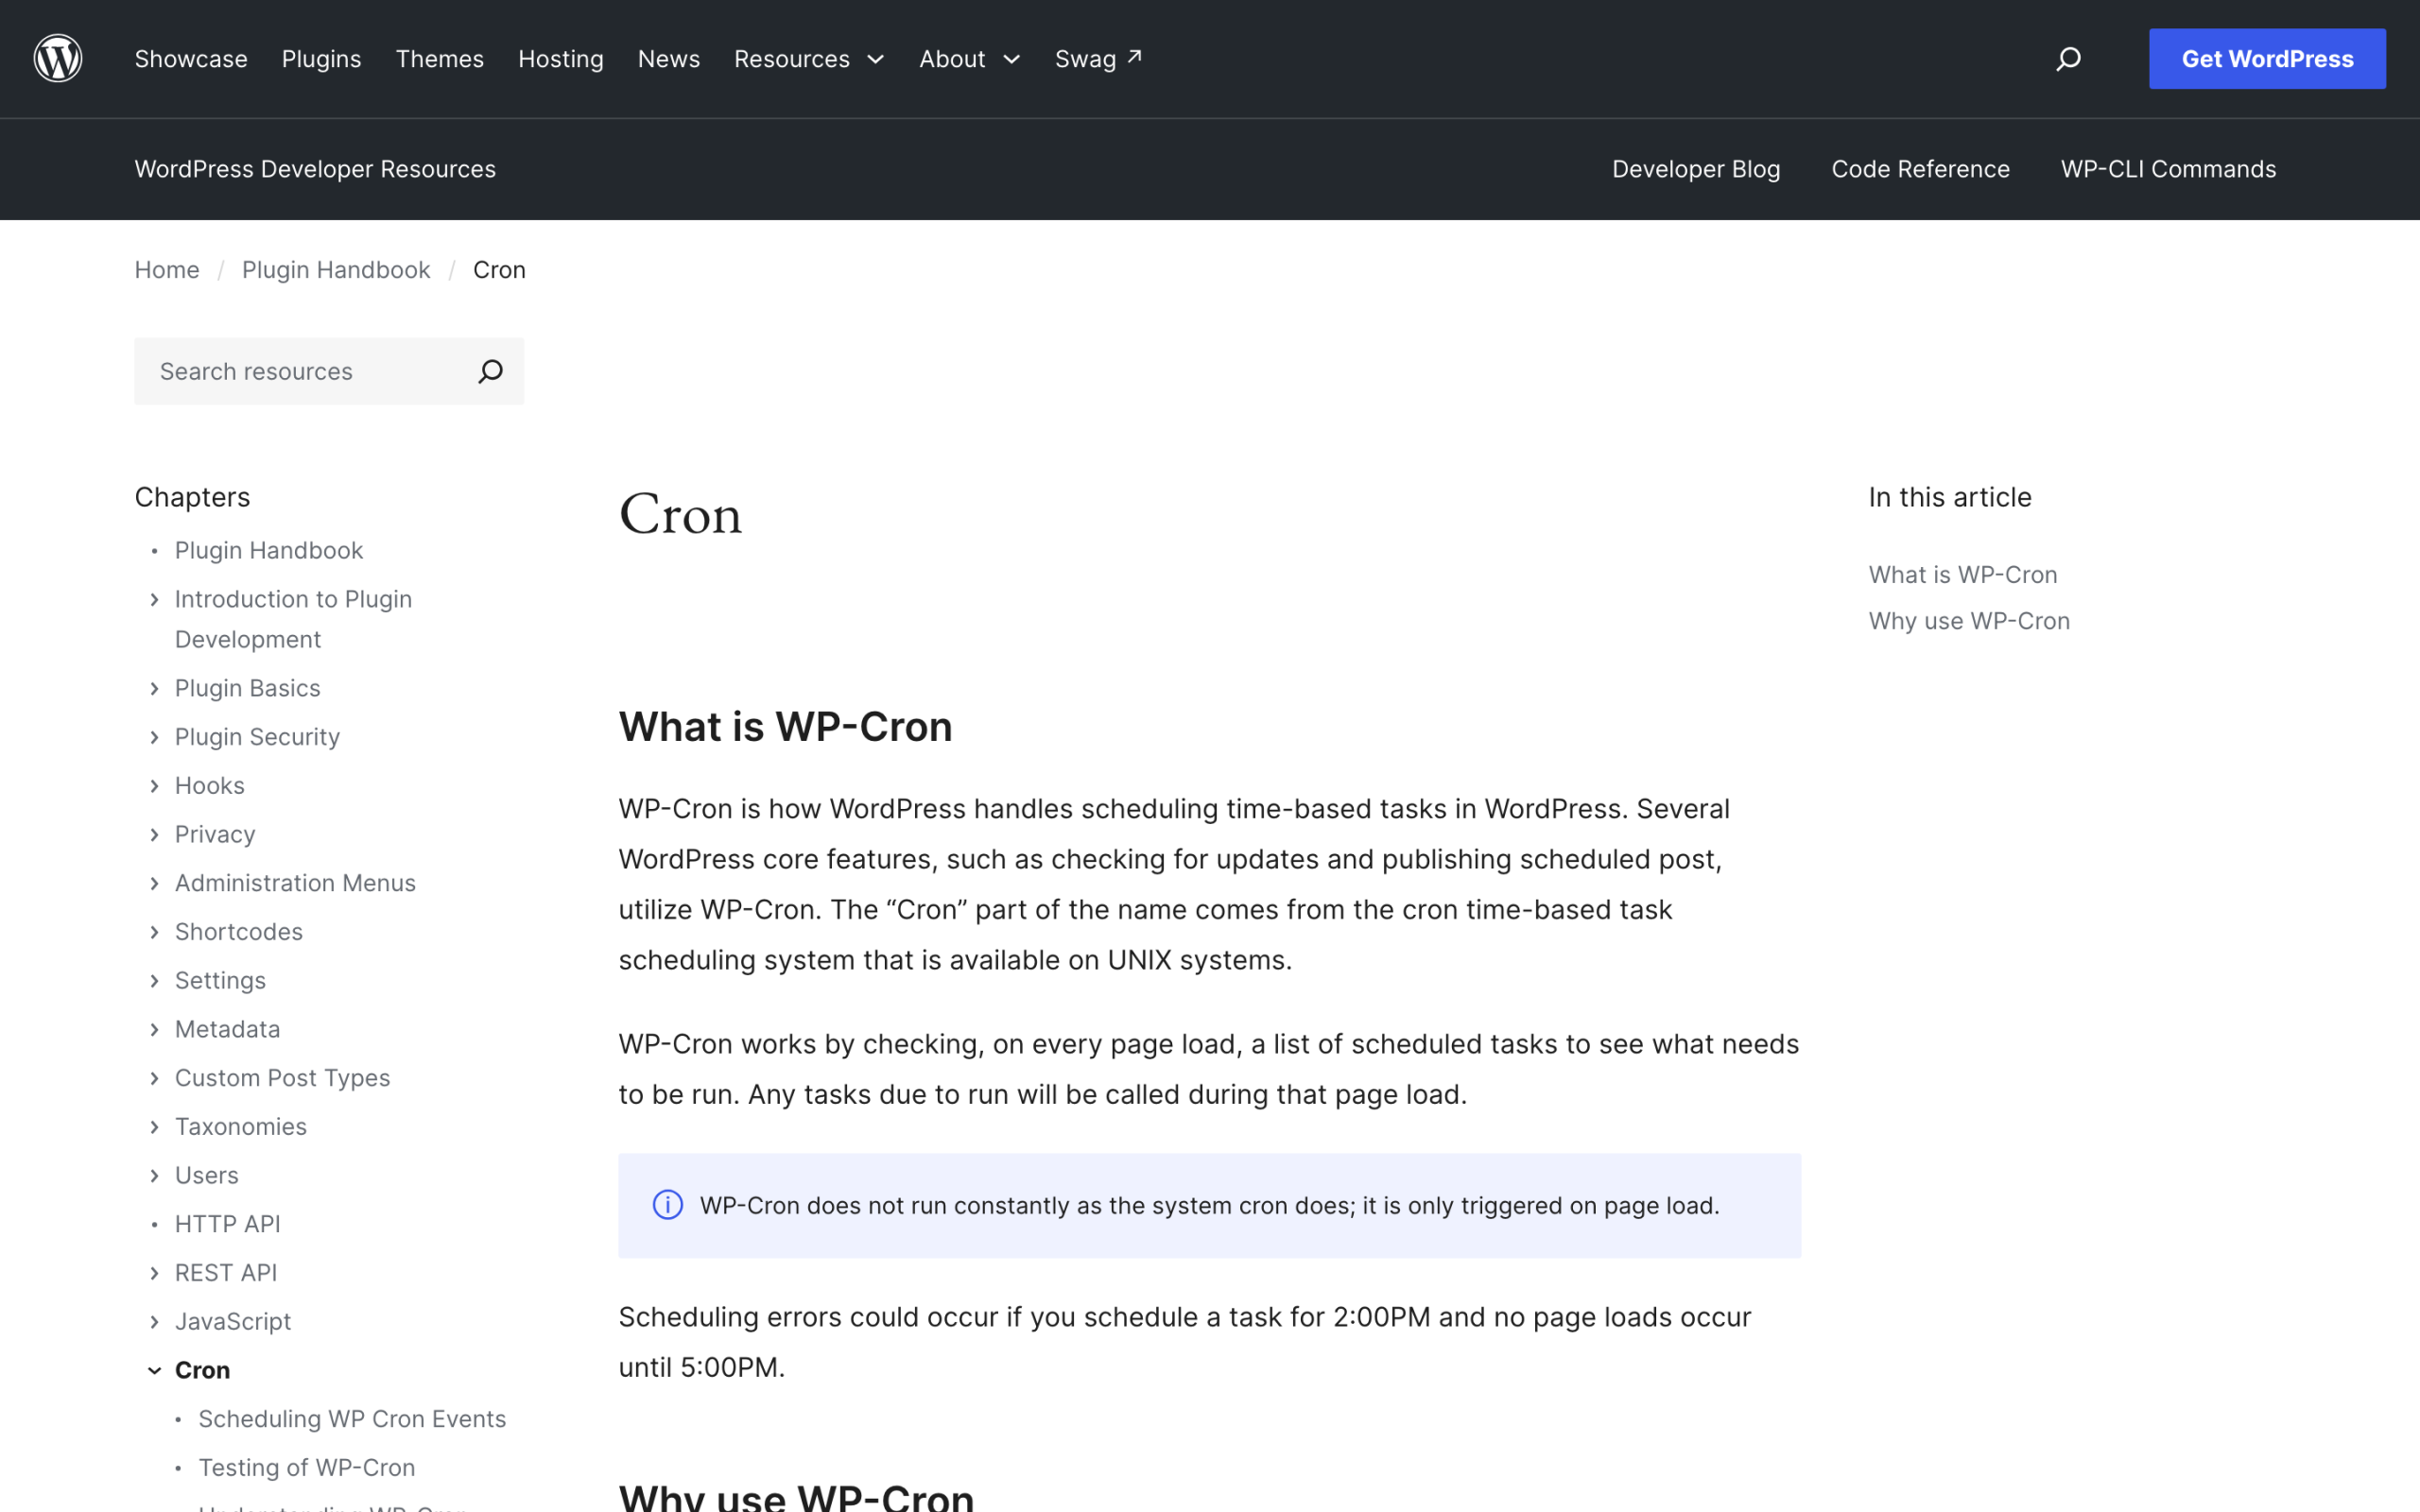Expand the Settings chapter chevron
Image resolution: width=2420 pixels, height=1512 pixels.
[154, 981]
